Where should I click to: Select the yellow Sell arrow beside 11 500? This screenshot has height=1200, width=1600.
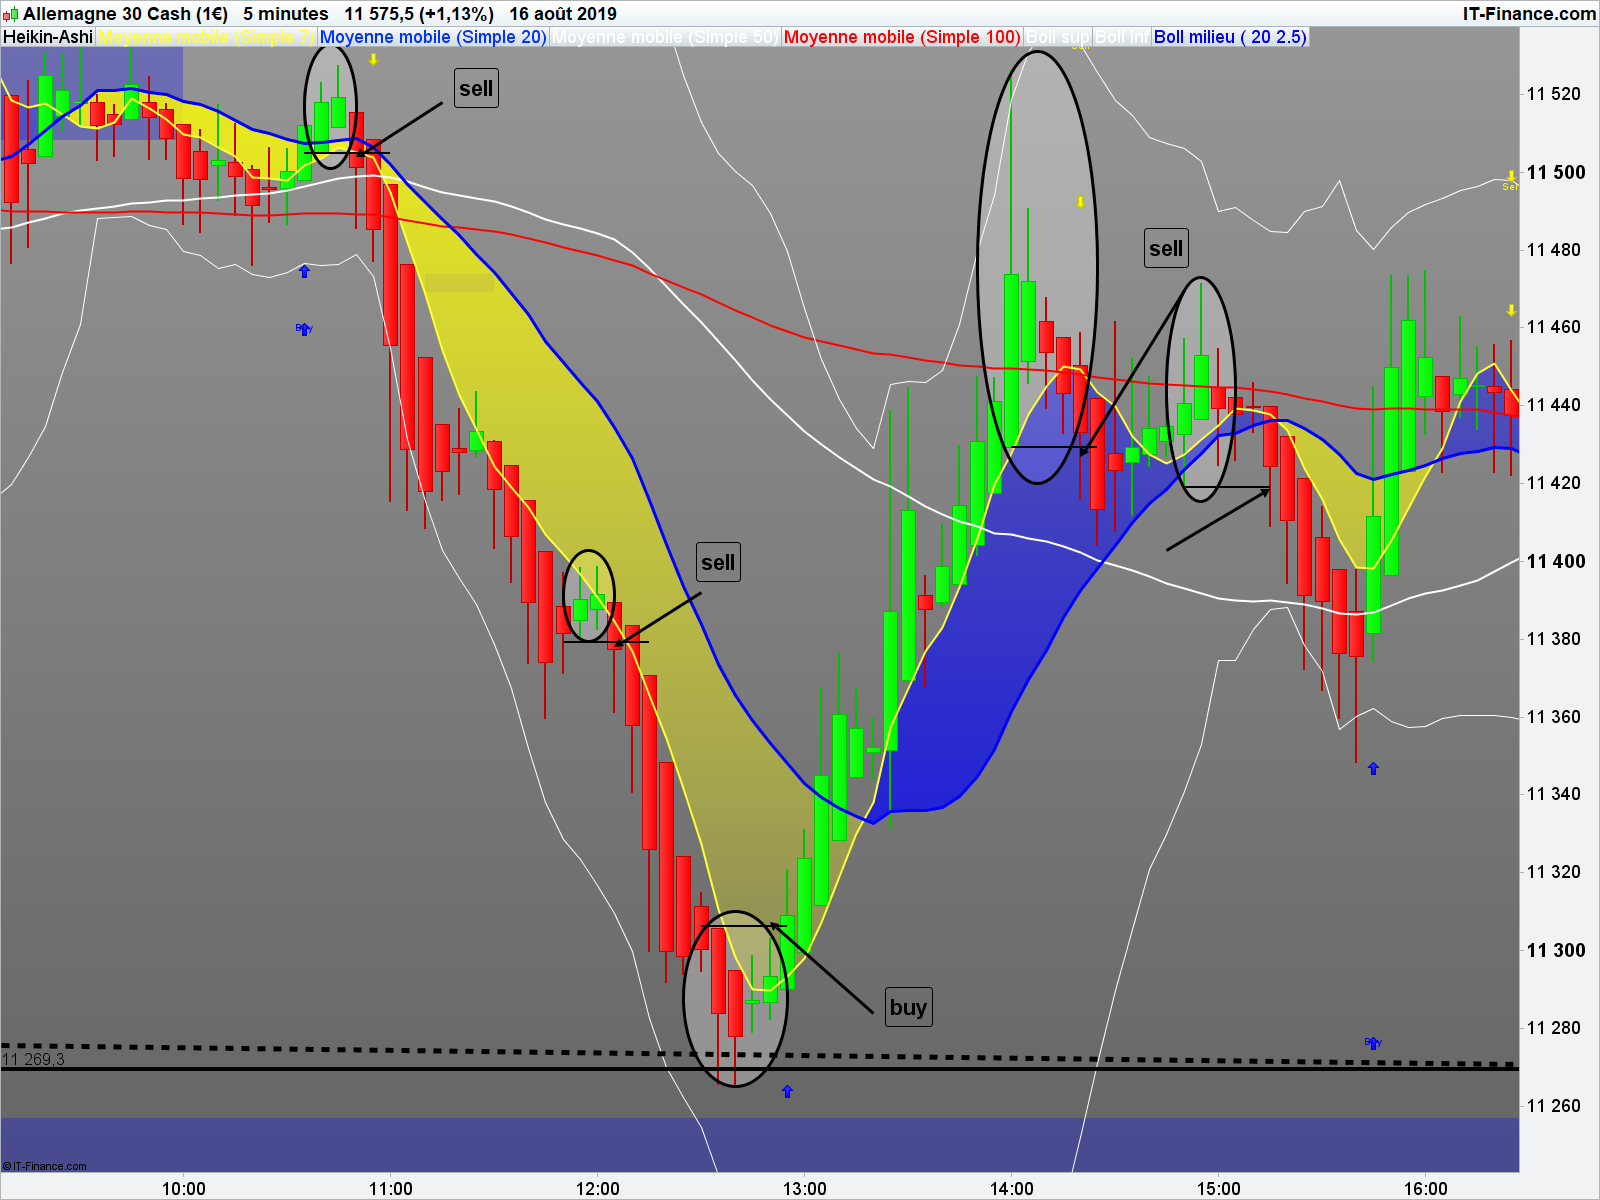(x=1510, y=180)
